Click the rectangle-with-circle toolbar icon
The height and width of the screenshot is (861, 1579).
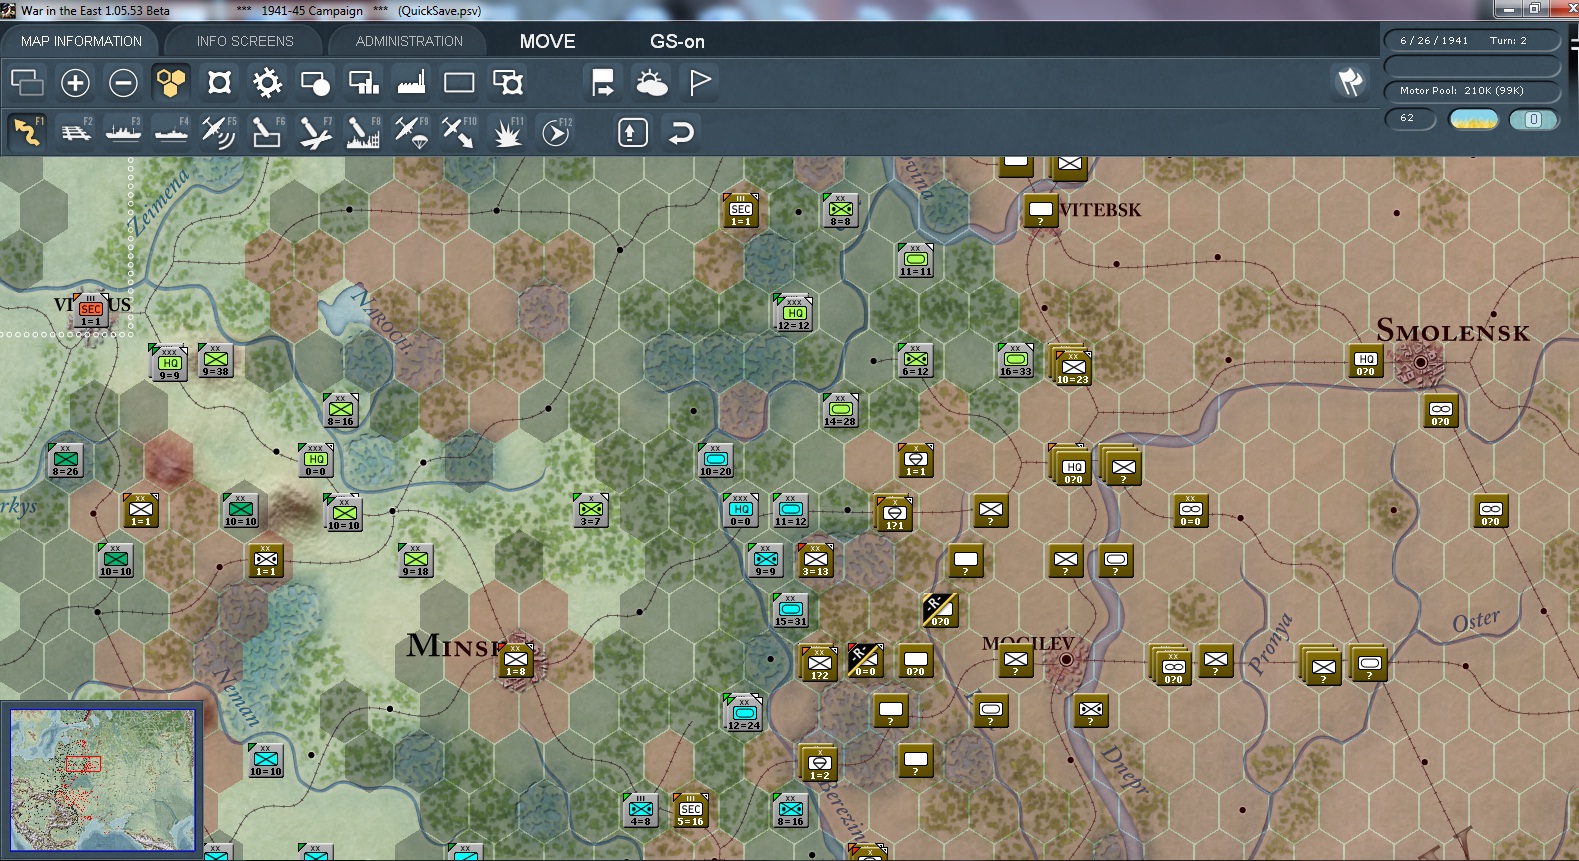[x=315, y=82]
